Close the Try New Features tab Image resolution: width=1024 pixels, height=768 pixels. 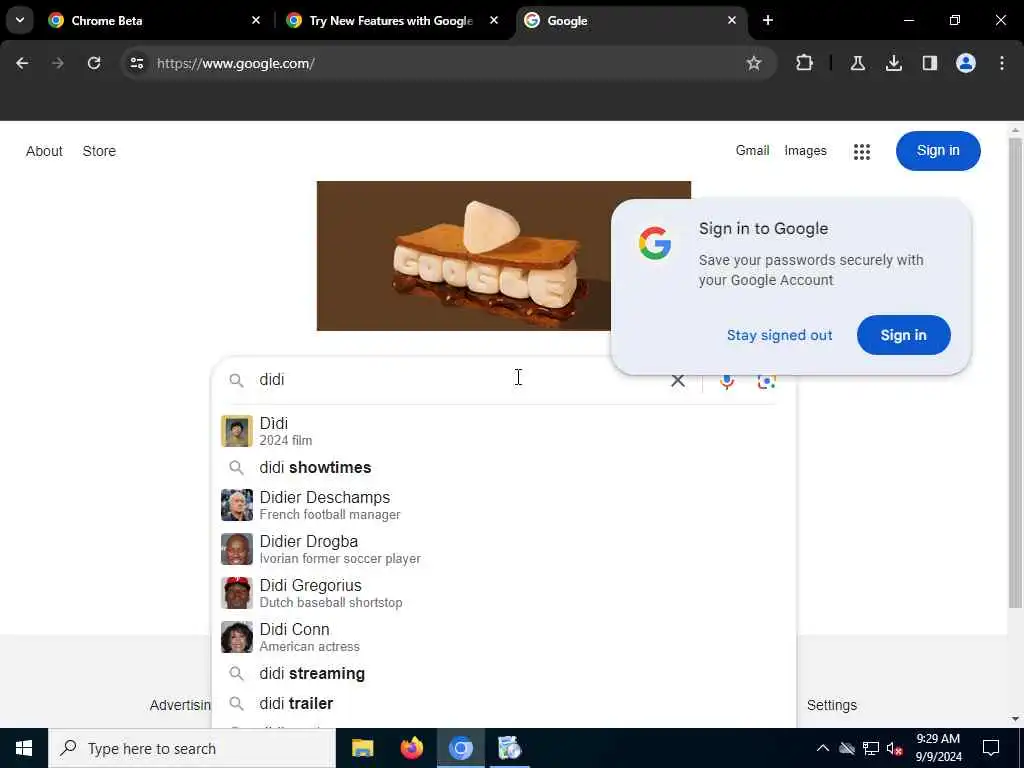click(494, 20)
